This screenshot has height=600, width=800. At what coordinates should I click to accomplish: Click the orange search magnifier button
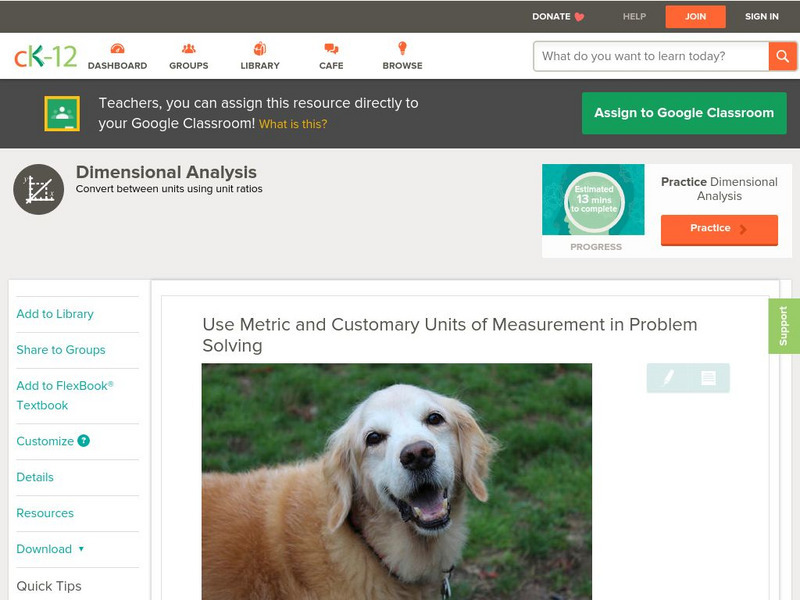click(782, 56)
